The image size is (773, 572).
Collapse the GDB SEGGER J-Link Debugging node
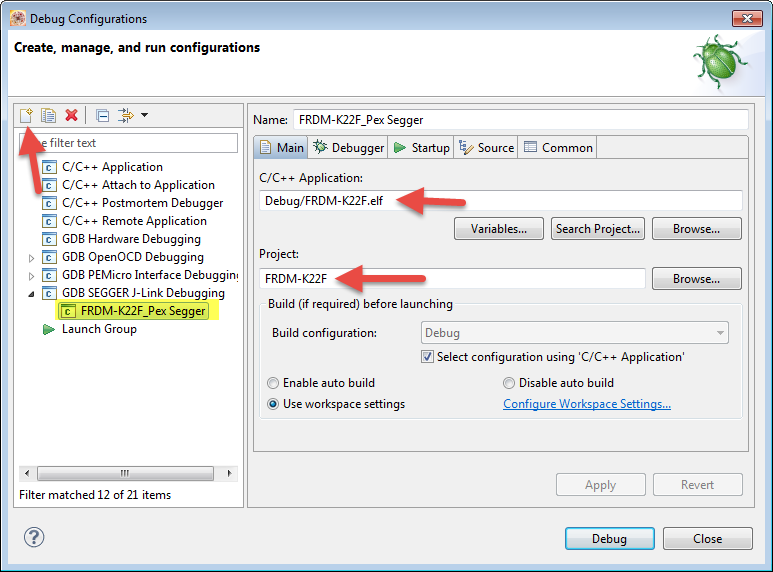point(32,293)
